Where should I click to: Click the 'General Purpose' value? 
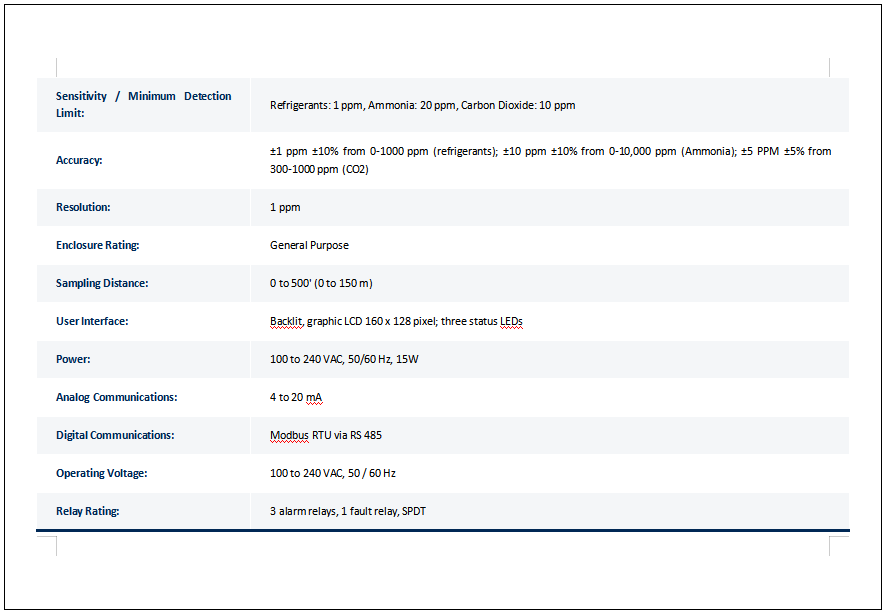coord(309,245)
